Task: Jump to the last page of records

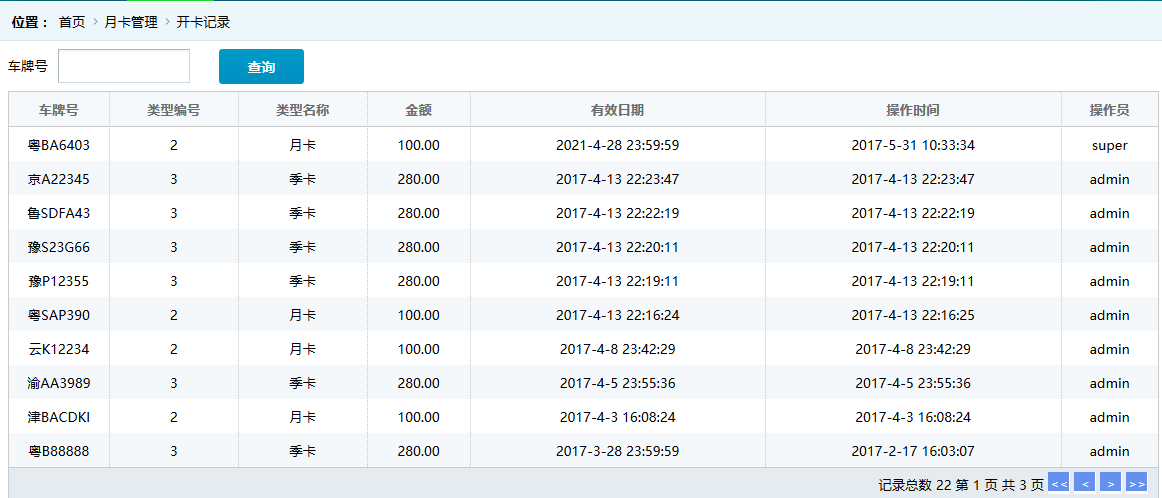Action: click(1136, 483)
